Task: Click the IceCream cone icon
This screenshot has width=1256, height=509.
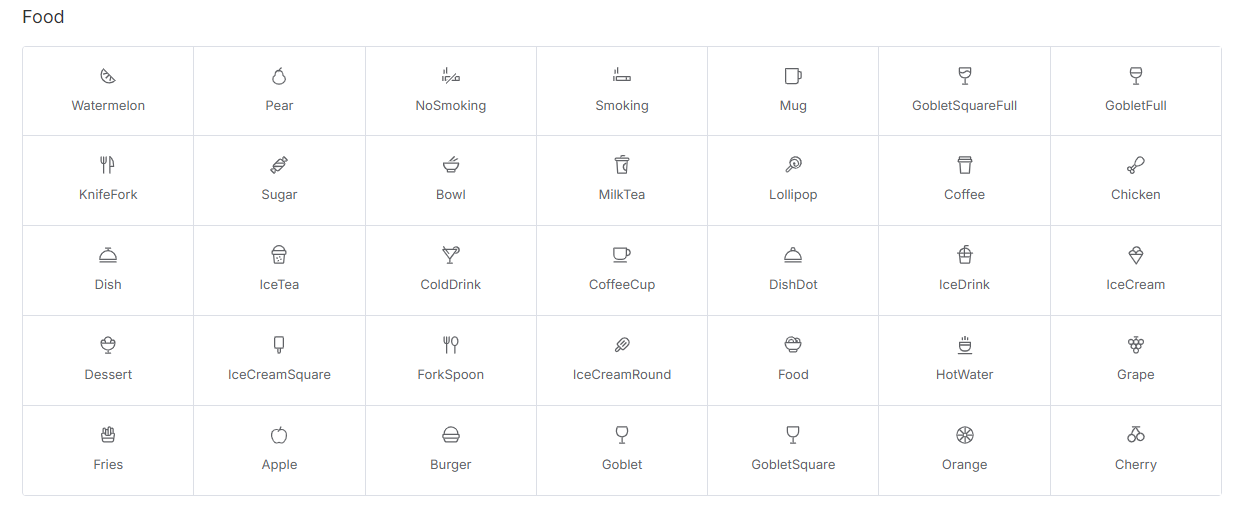Action: pyautogui.click(x=1136, y=255)
